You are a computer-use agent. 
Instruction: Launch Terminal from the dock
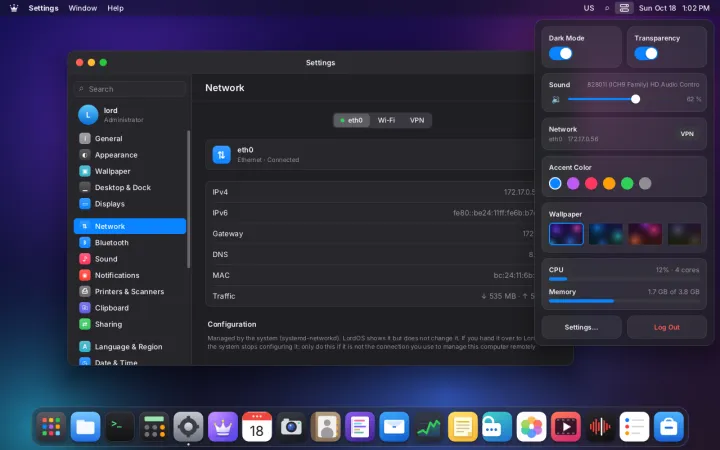(x=119, y=427)
